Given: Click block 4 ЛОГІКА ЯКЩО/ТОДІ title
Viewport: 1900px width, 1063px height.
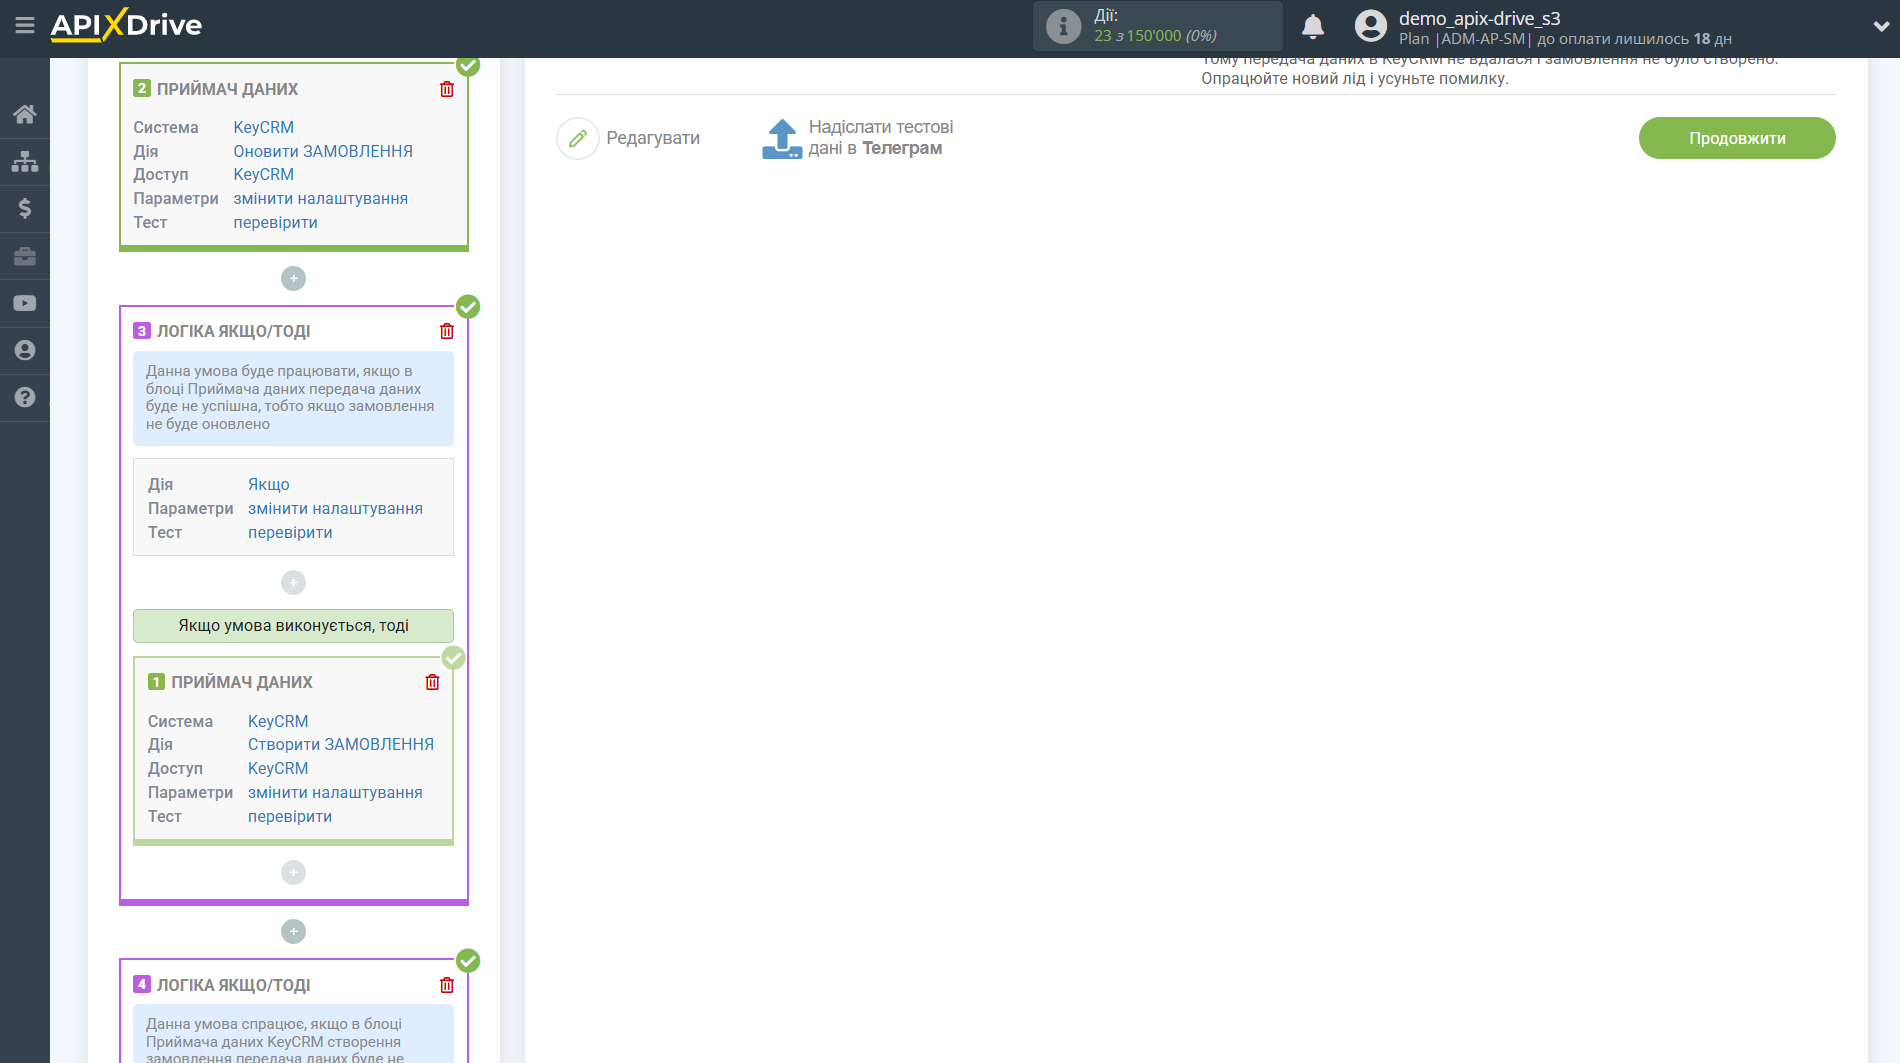Looking at the screenshot, I should tap(233, 985).
